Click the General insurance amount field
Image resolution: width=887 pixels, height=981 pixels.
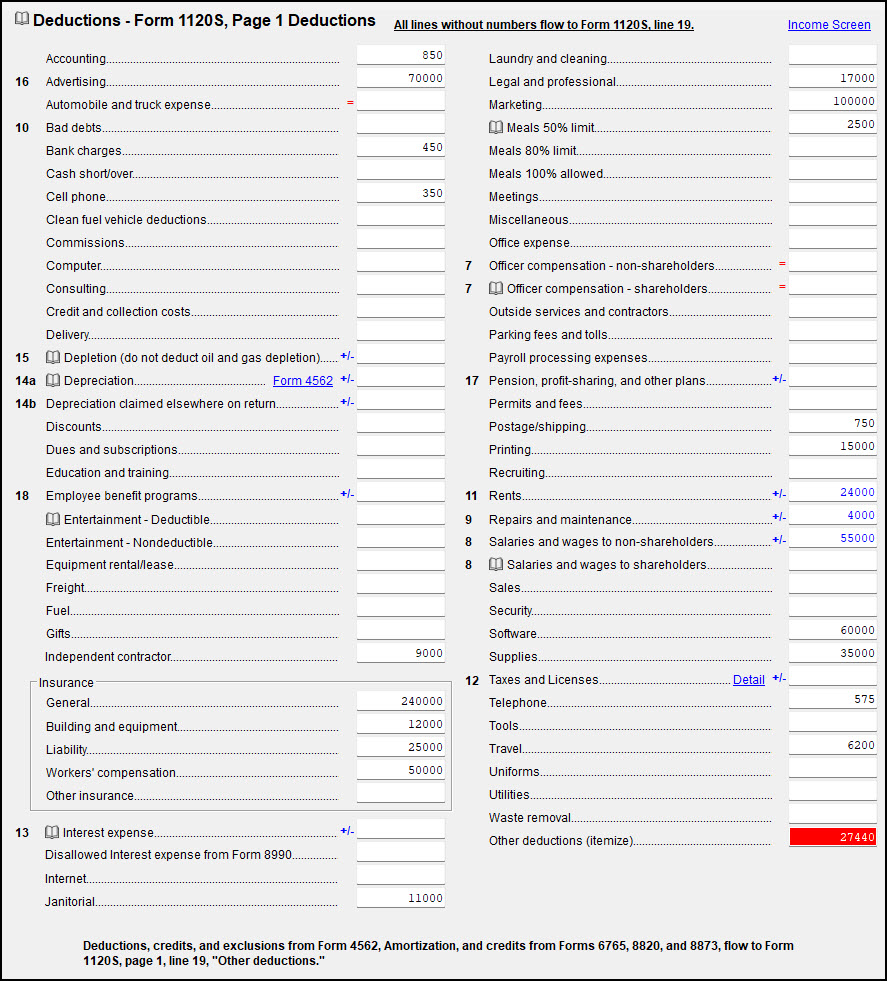coord(401,701)
